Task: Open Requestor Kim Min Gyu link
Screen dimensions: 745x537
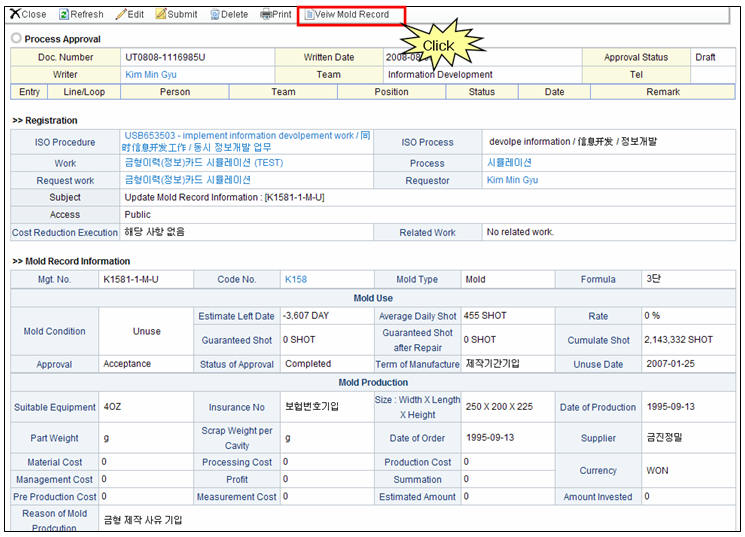Action: [512, 181]
